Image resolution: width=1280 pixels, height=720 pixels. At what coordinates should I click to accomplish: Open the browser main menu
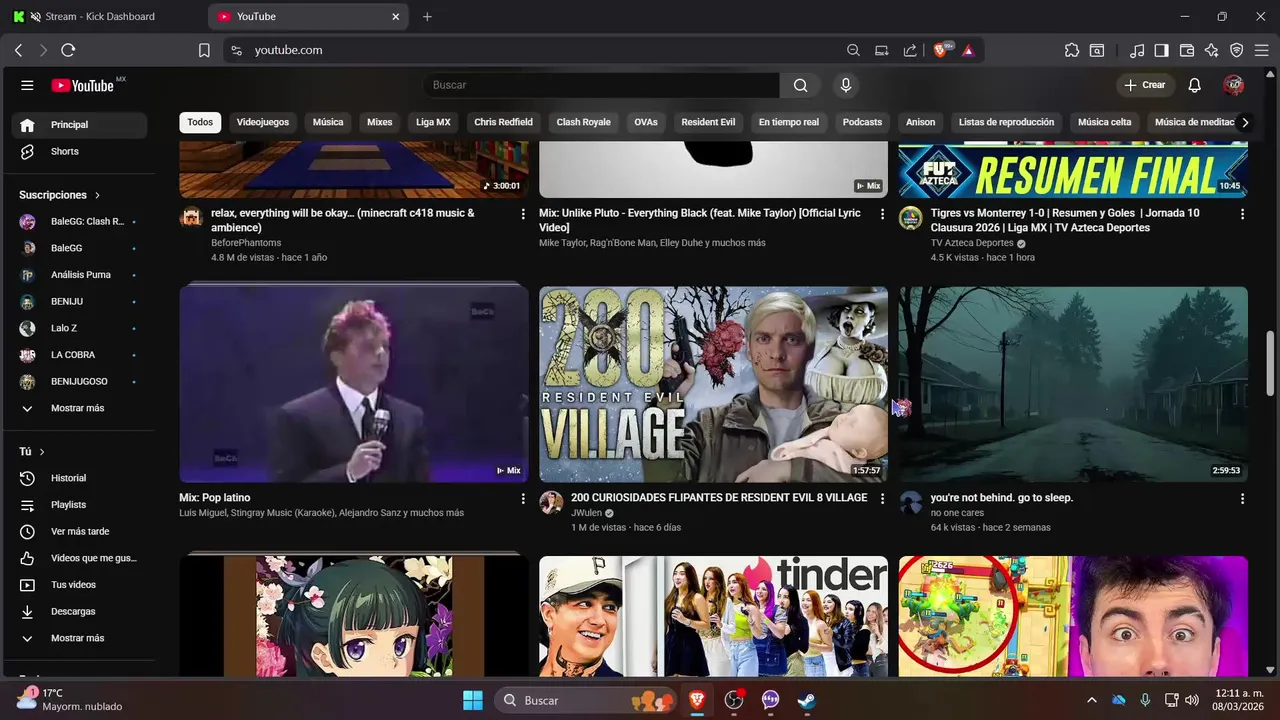(1262, 50)
